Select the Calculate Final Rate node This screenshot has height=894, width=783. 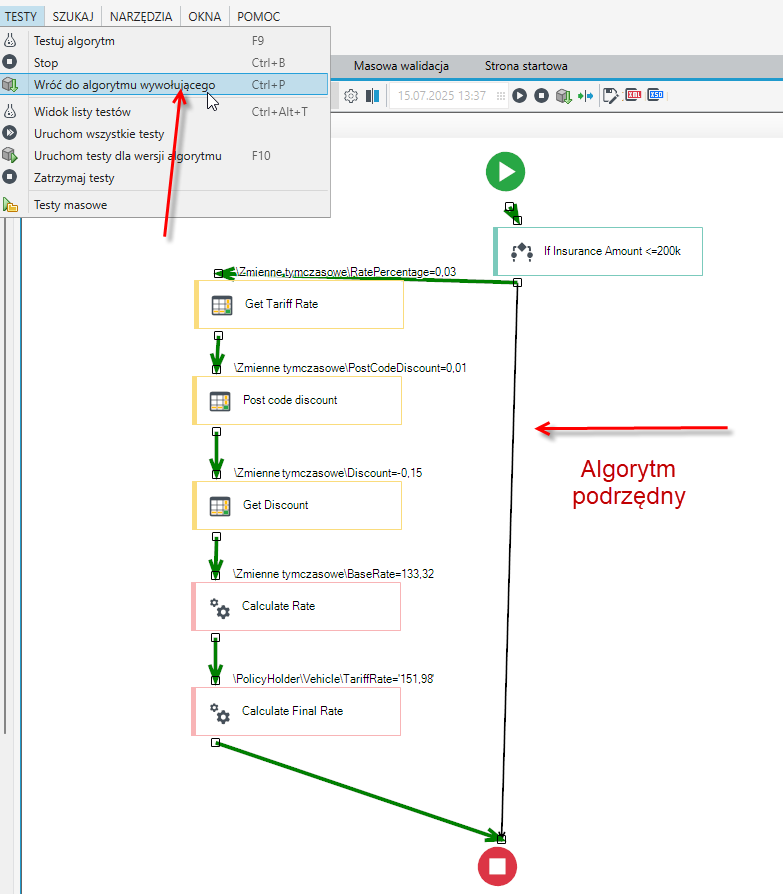coord(296,712)
